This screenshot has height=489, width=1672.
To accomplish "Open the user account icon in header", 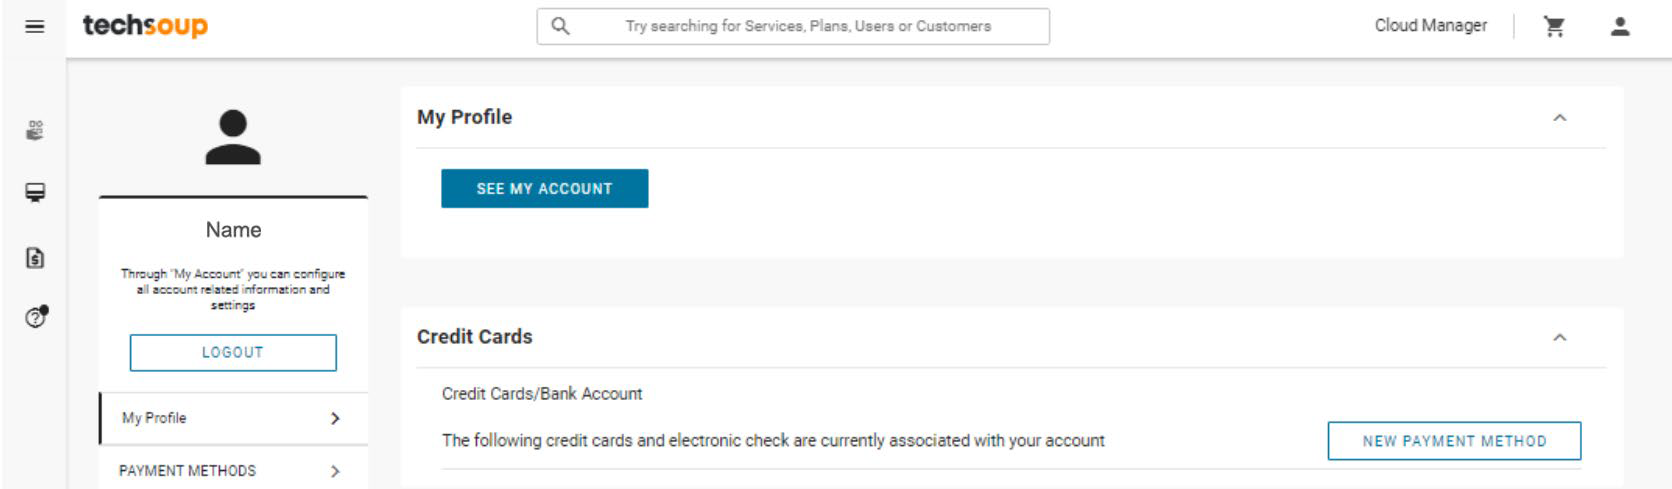I will click(1620, 27).
